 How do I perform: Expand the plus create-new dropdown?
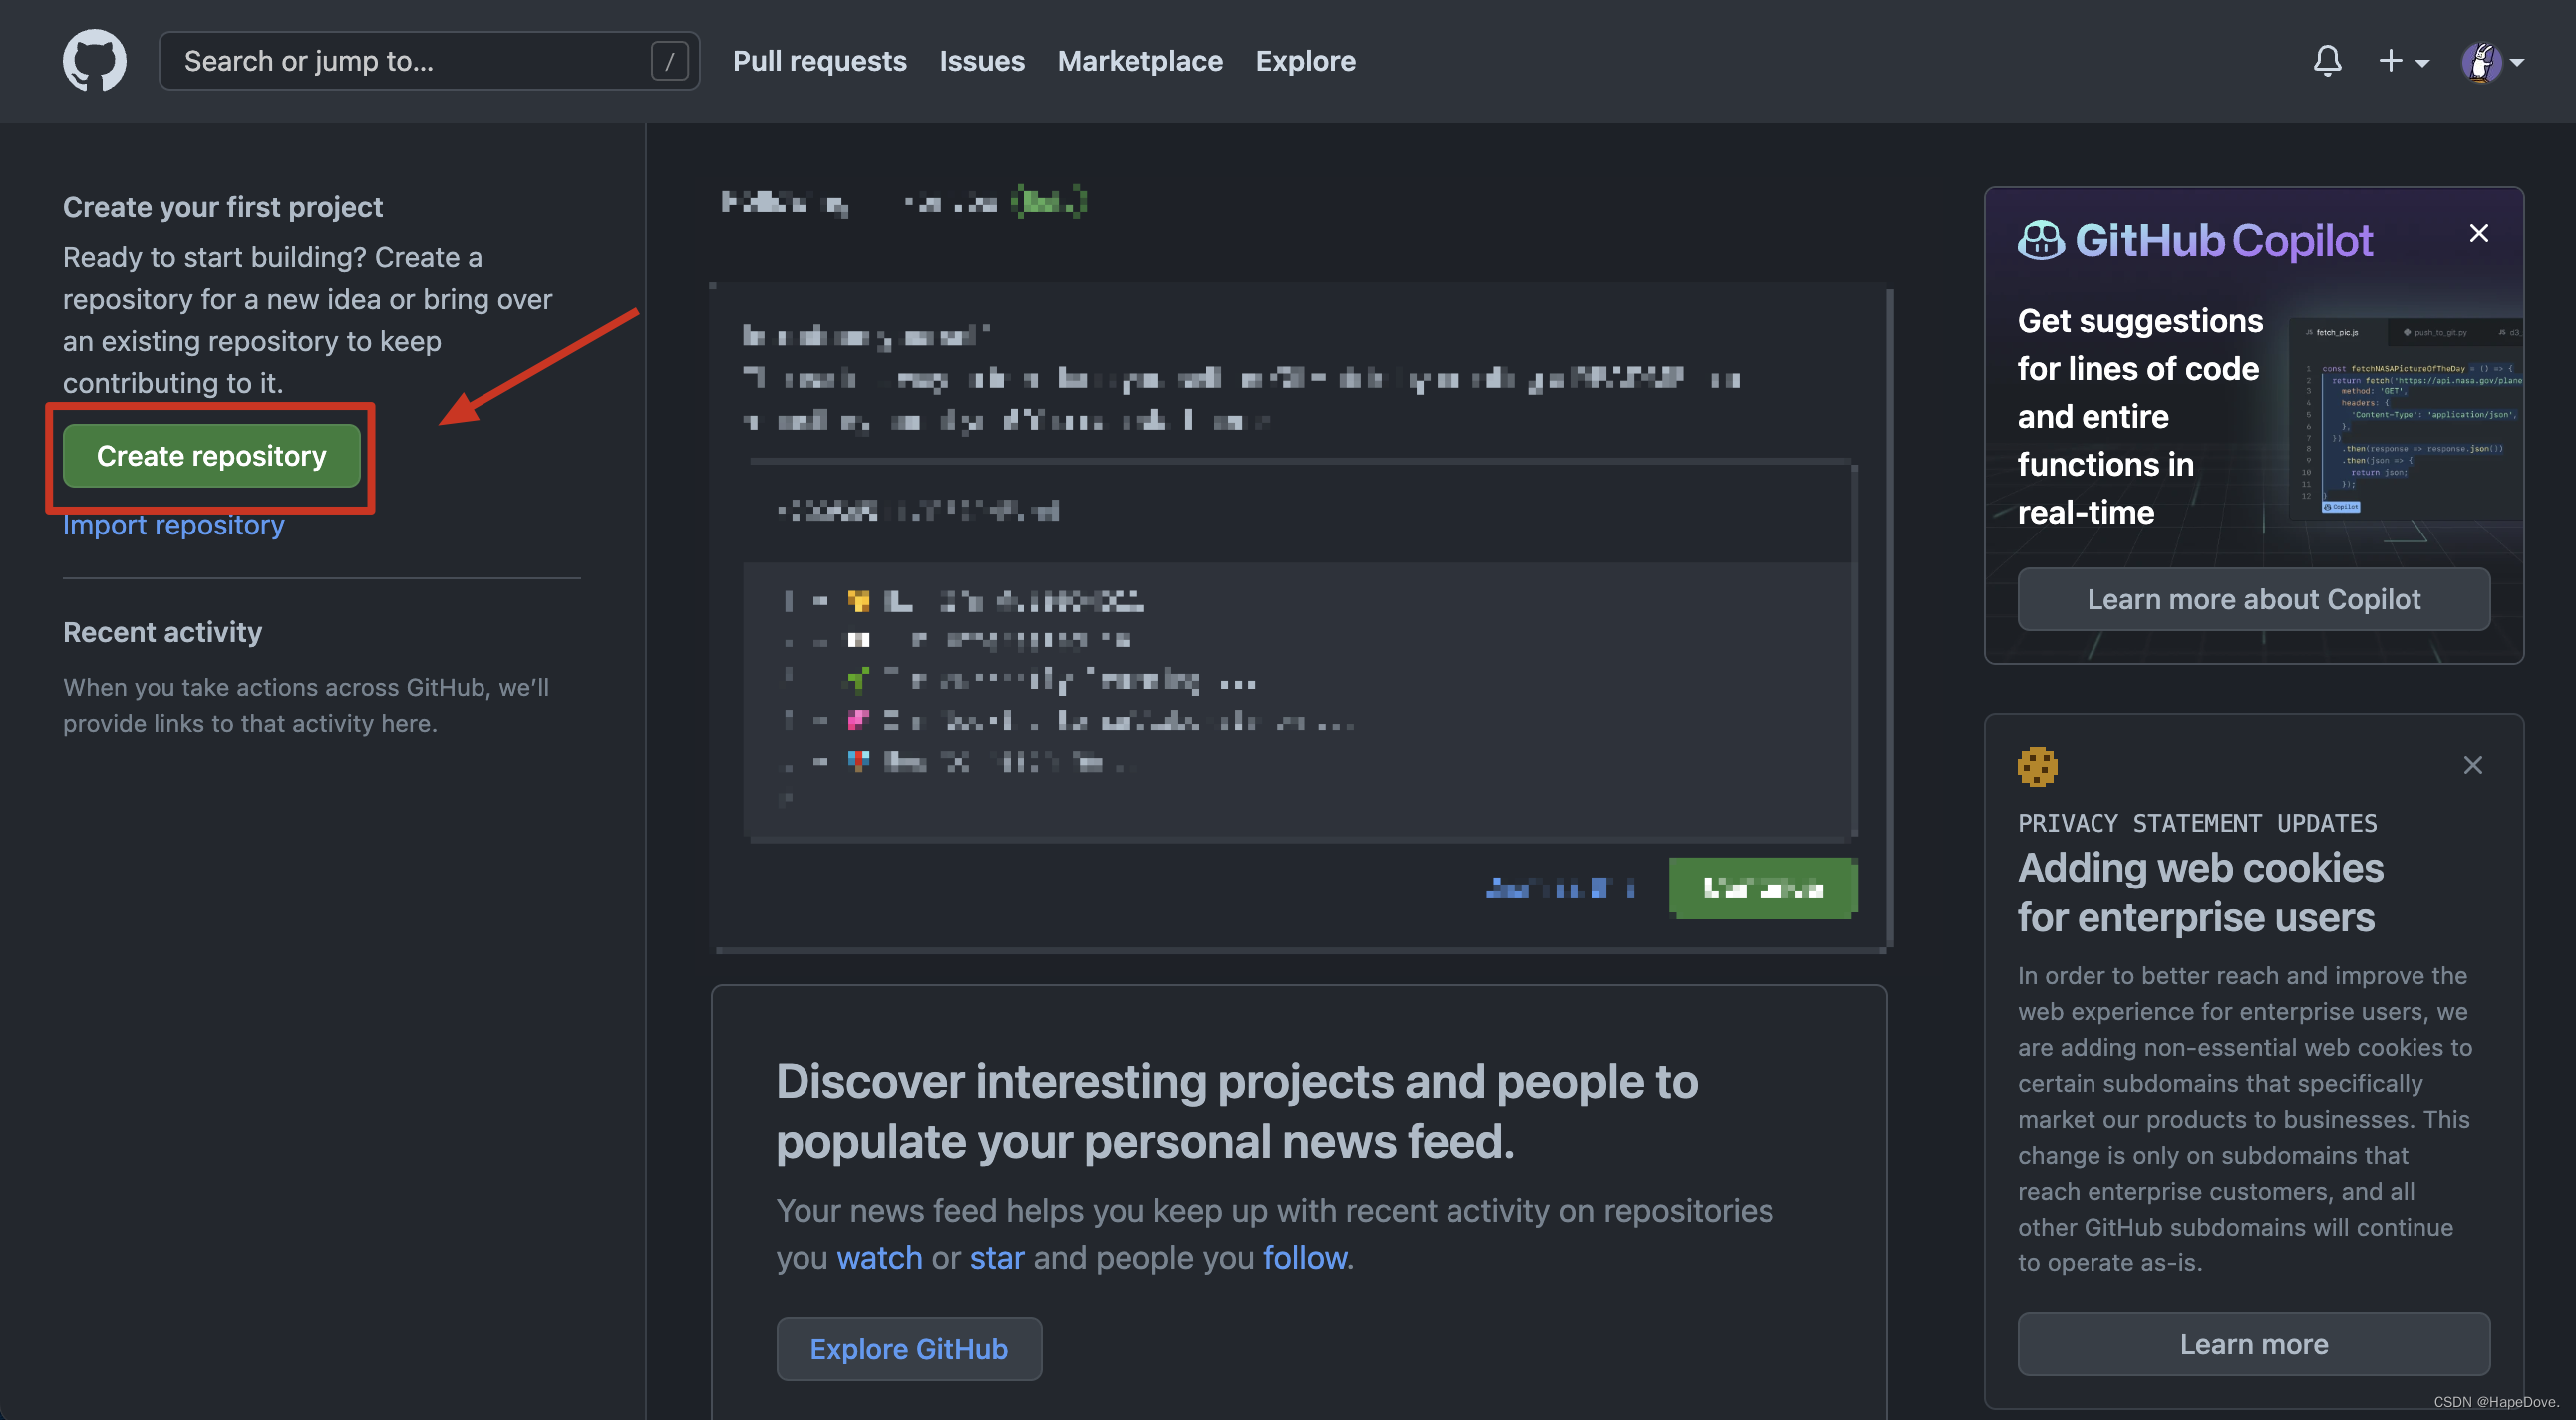pos(2402,61)
